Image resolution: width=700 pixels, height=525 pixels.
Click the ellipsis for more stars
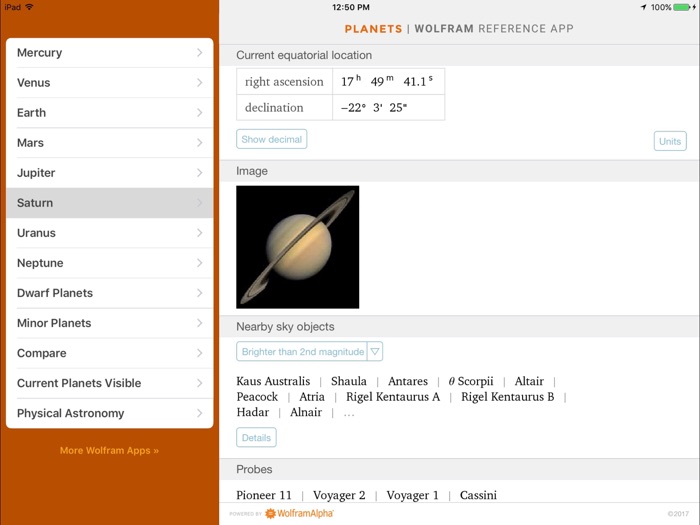click(349, 414)
